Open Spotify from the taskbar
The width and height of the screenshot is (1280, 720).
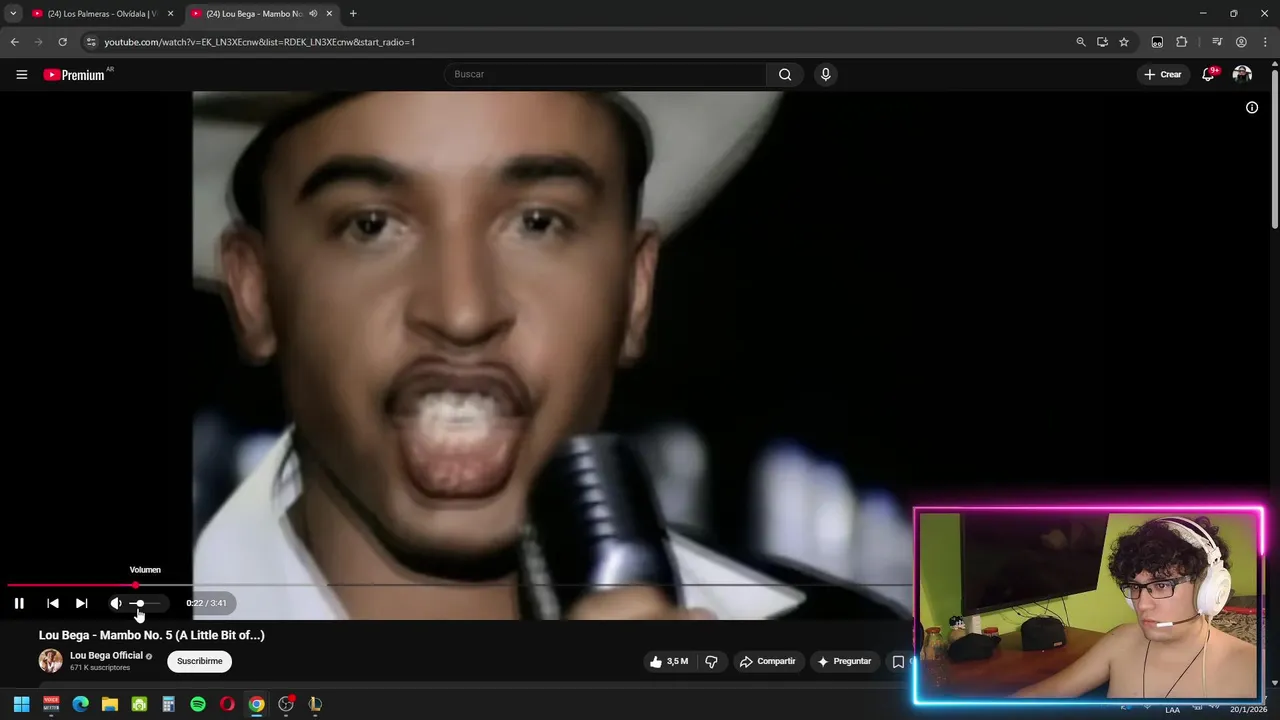198,704
